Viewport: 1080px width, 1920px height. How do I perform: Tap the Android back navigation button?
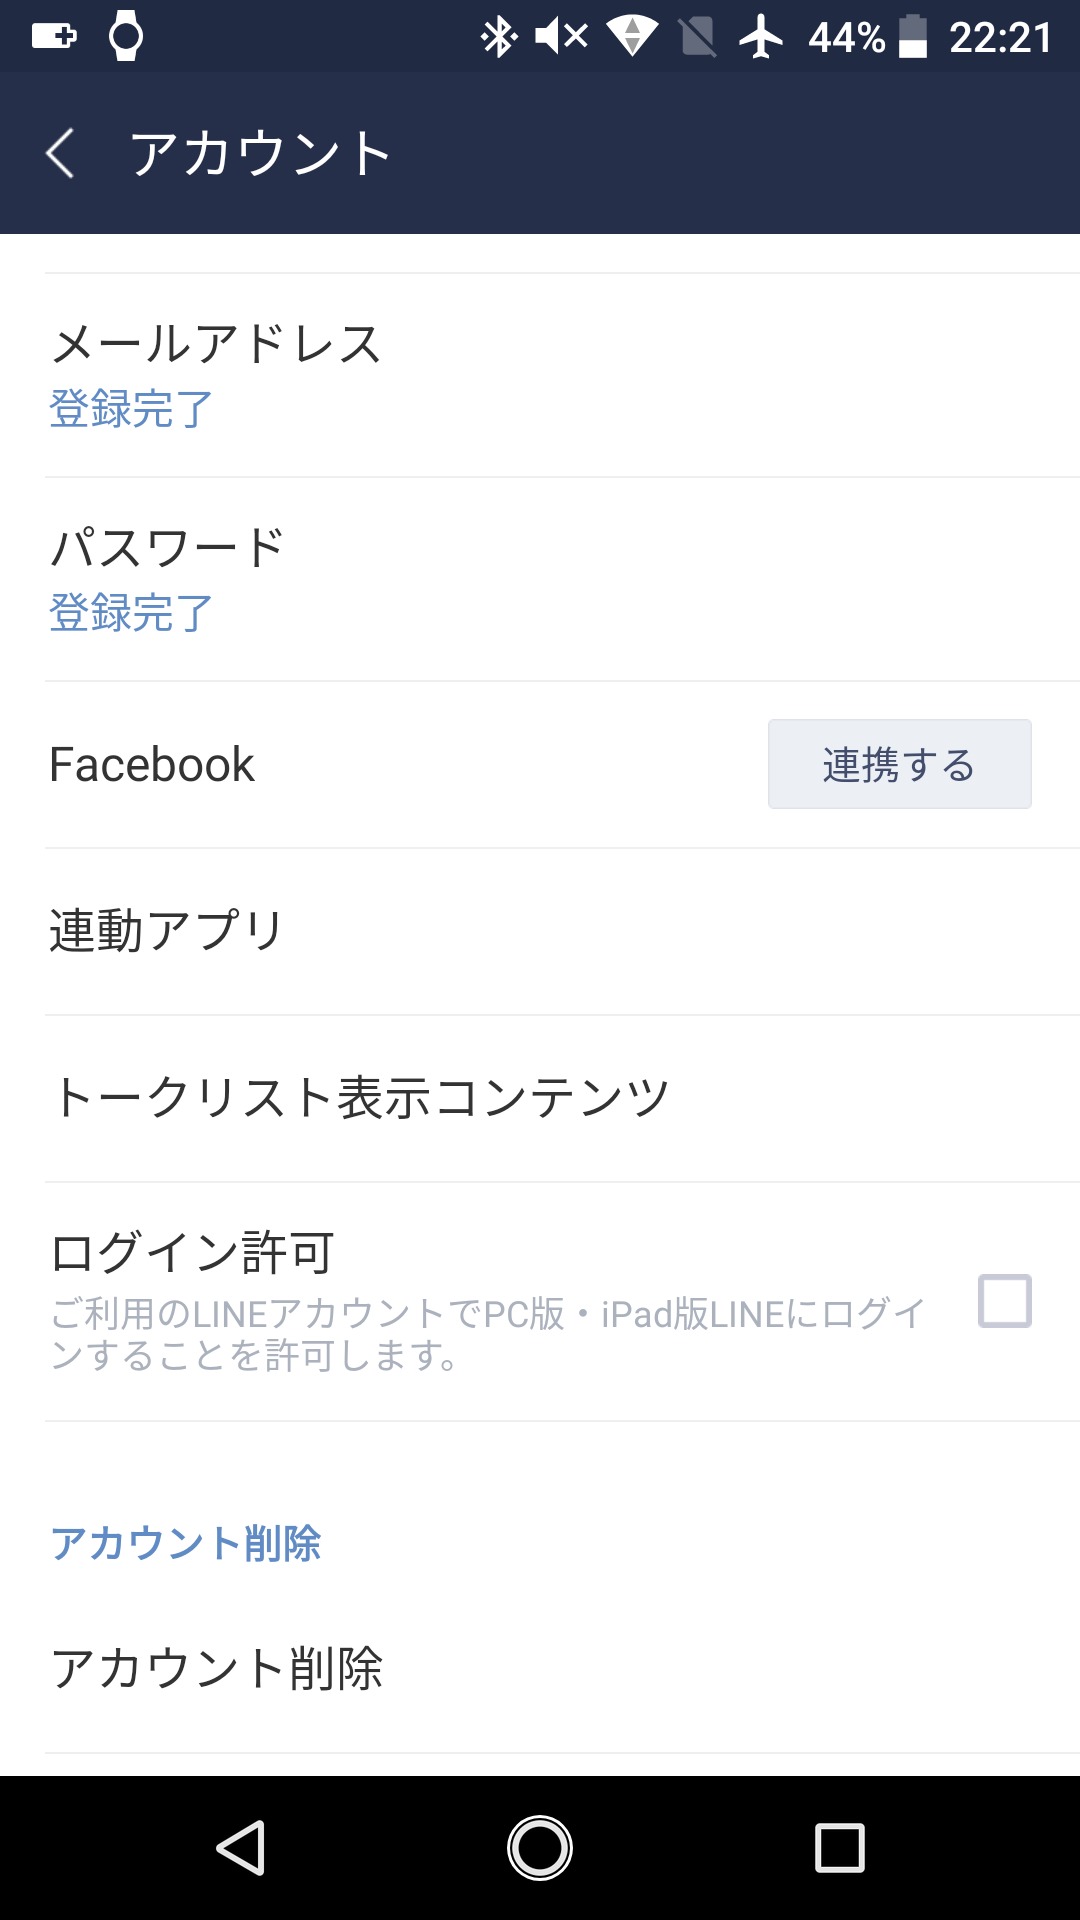click(241, 1847)
